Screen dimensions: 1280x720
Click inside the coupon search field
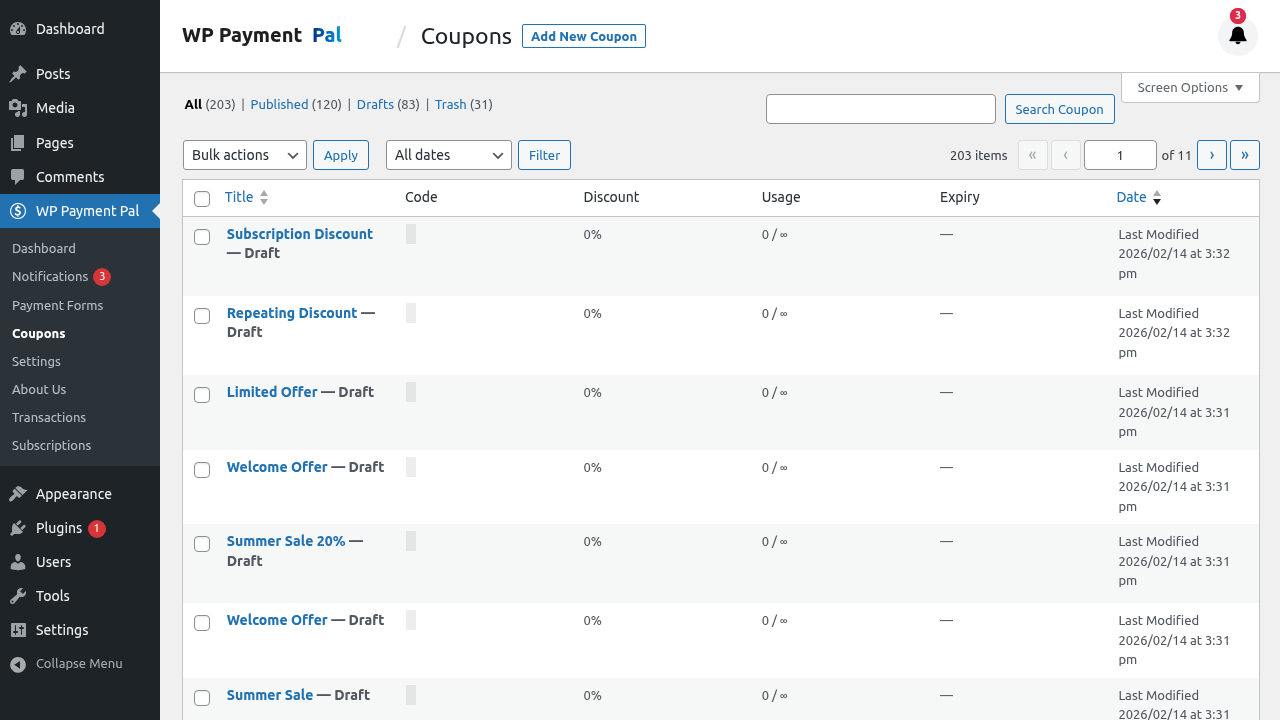pos(880,109)
